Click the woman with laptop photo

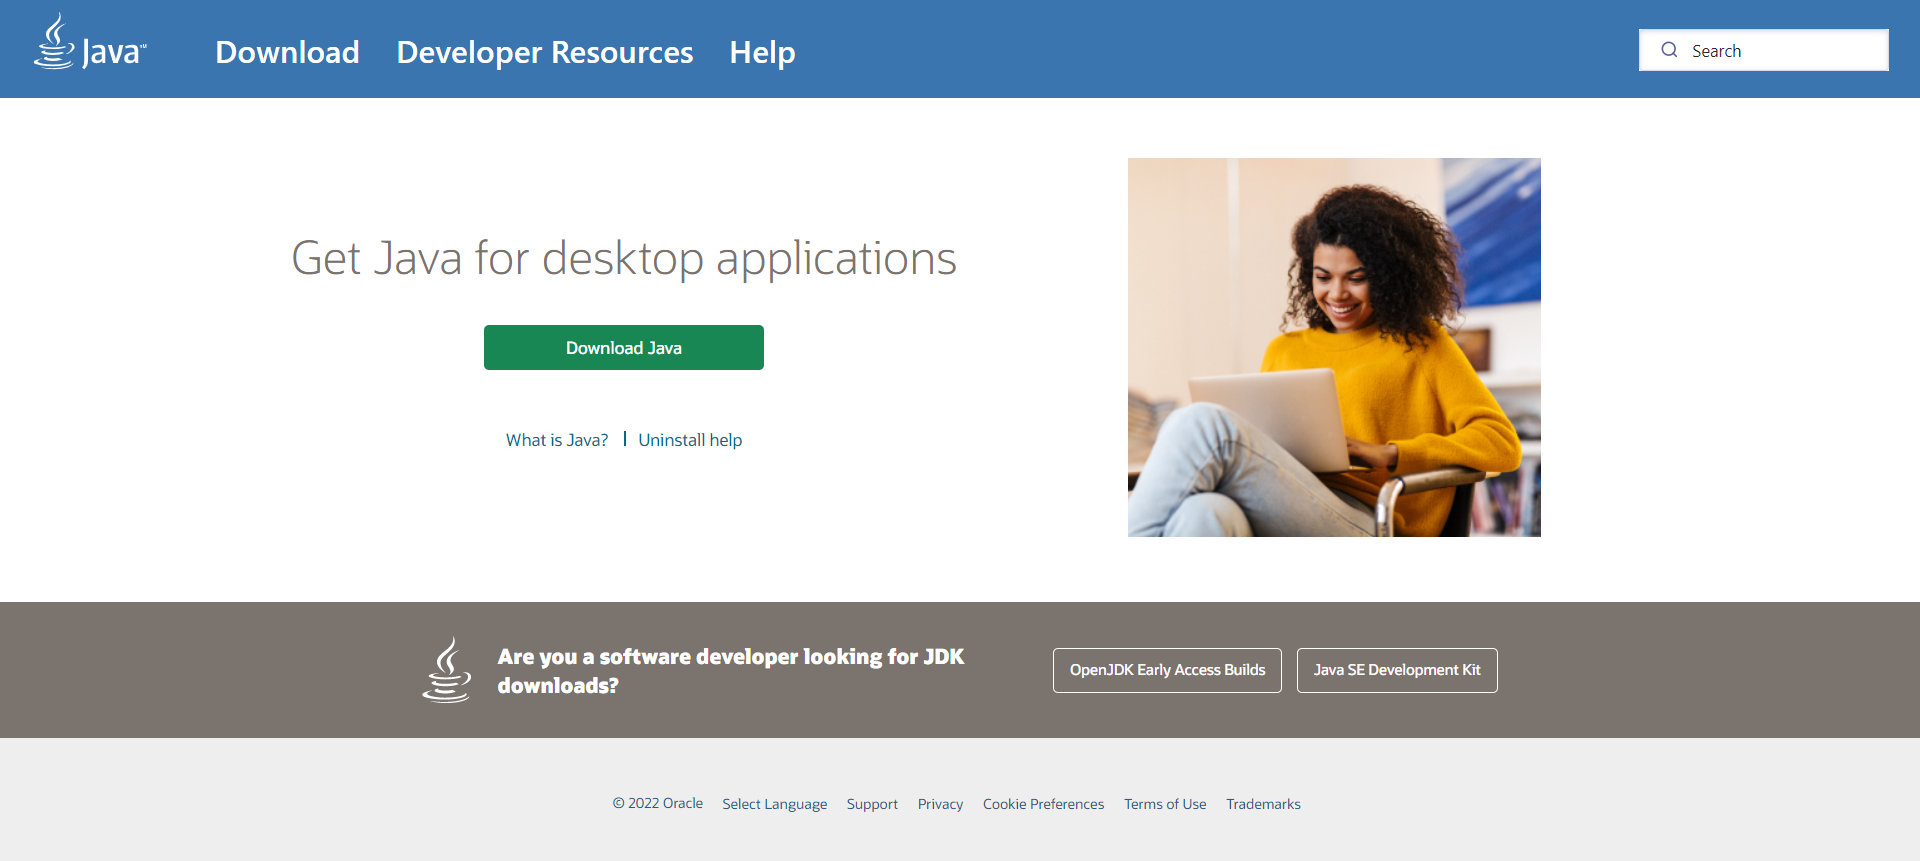coord(1334,347)
